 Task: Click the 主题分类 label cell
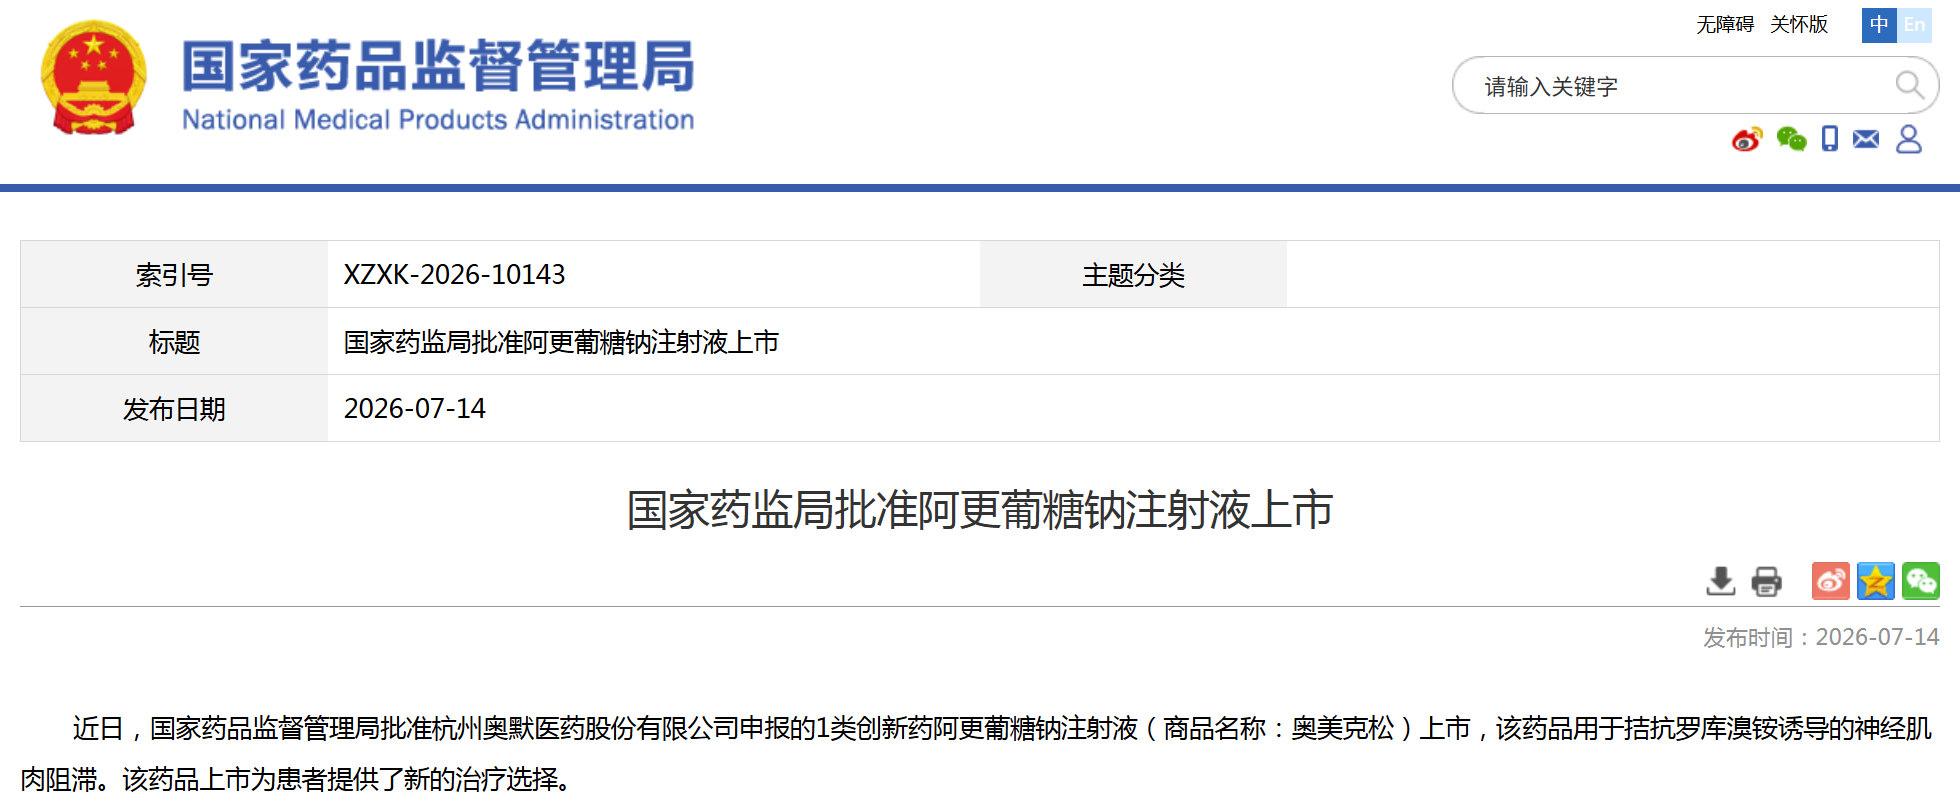point(1133,274)
